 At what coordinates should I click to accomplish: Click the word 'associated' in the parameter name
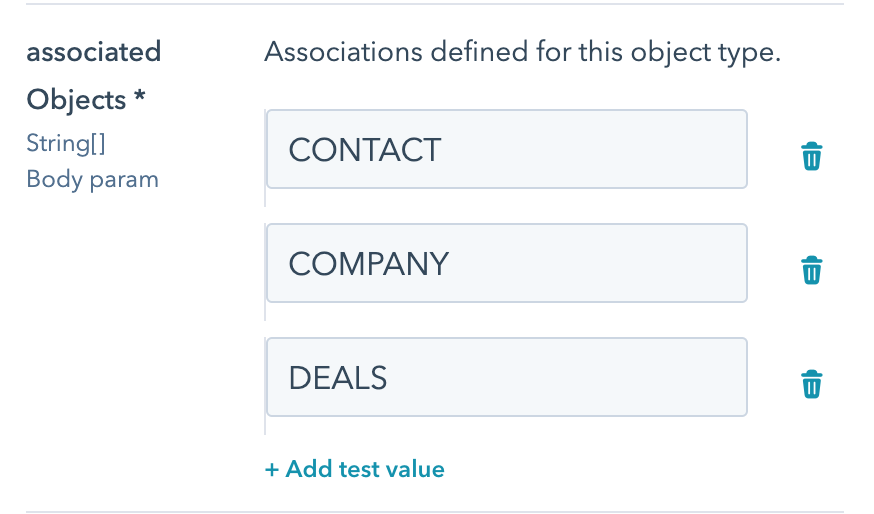(93, 51)
